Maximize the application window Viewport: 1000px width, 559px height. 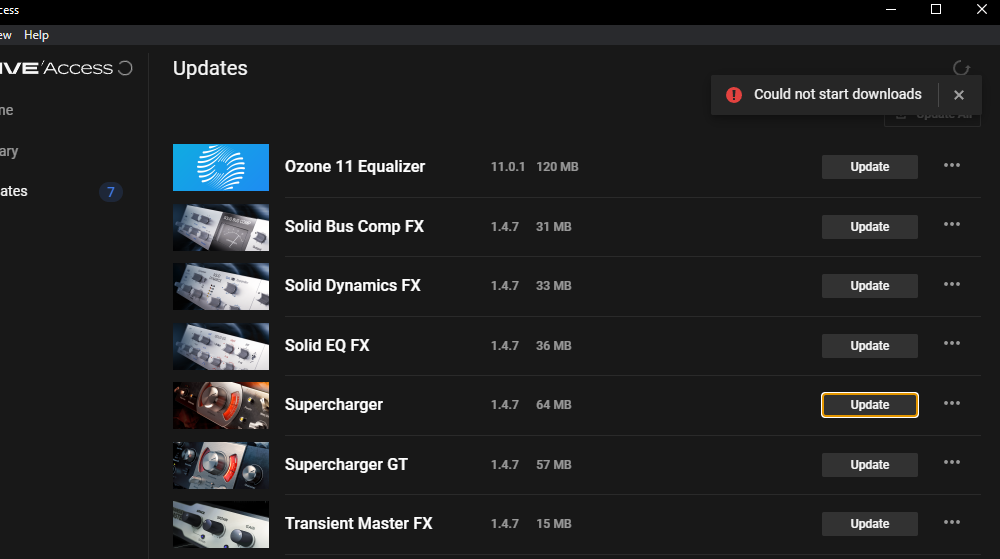pyautogui.click(x=936, y=9)
